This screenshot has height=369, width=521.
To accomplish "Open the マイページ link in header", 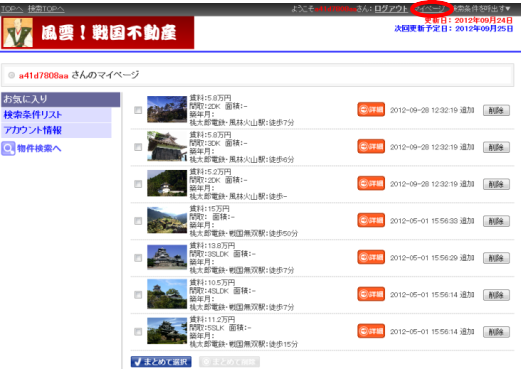I will point(431,9).
